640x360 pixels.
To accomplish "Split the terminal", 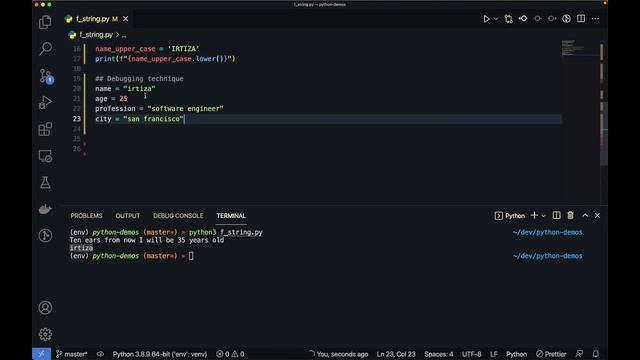I will click(x=556, y=215).
